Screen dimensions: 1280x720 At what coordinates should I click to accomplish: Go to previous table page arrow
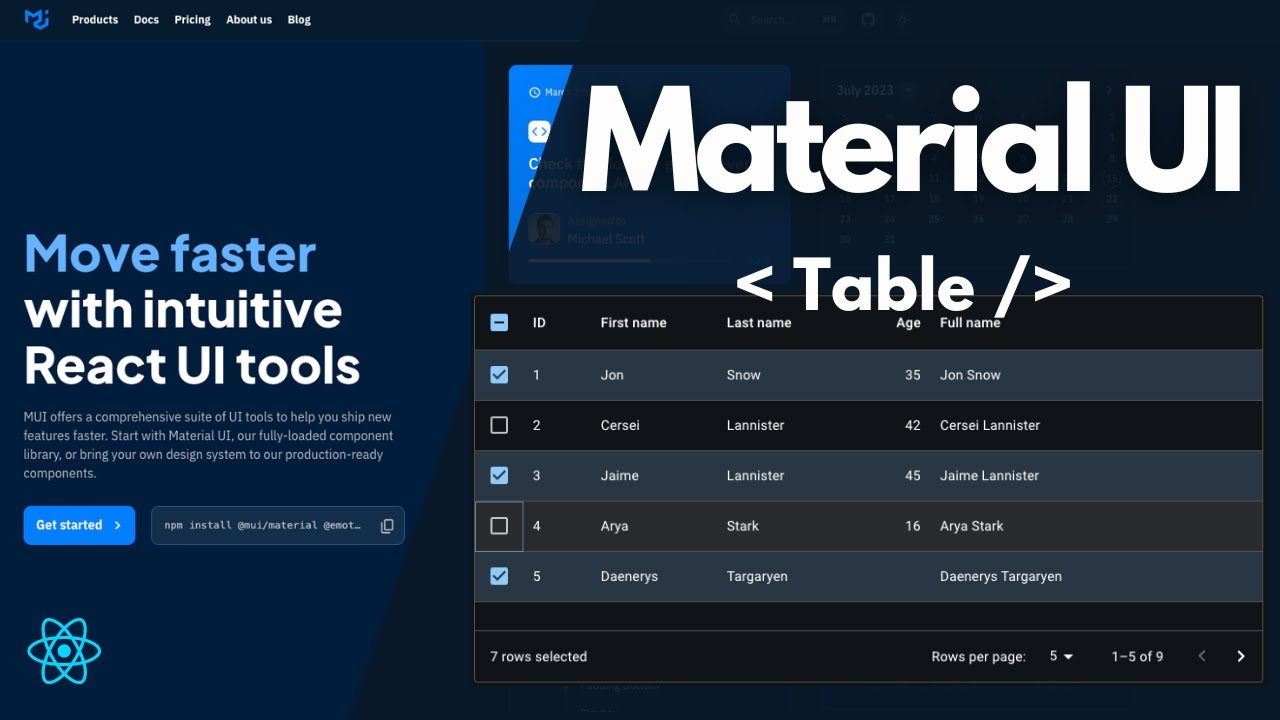tap(1202, 656)
